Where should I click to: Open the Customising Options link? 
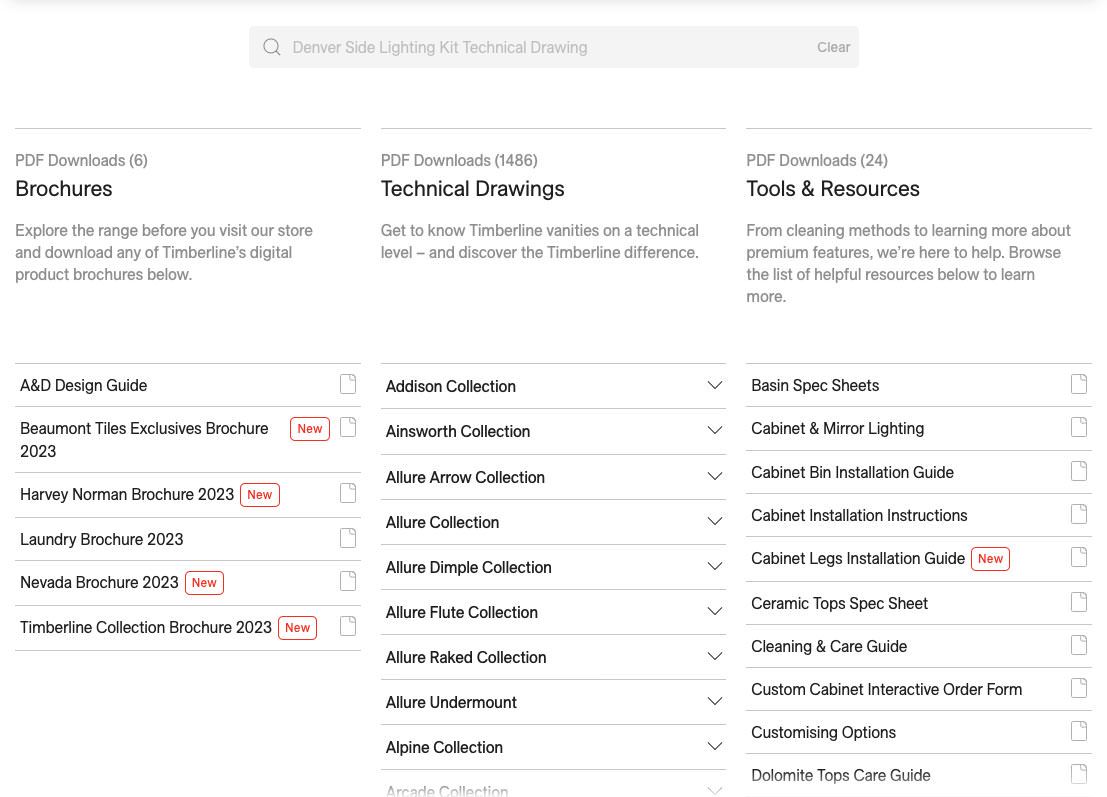pyautogui.click(x=823, y=733)
